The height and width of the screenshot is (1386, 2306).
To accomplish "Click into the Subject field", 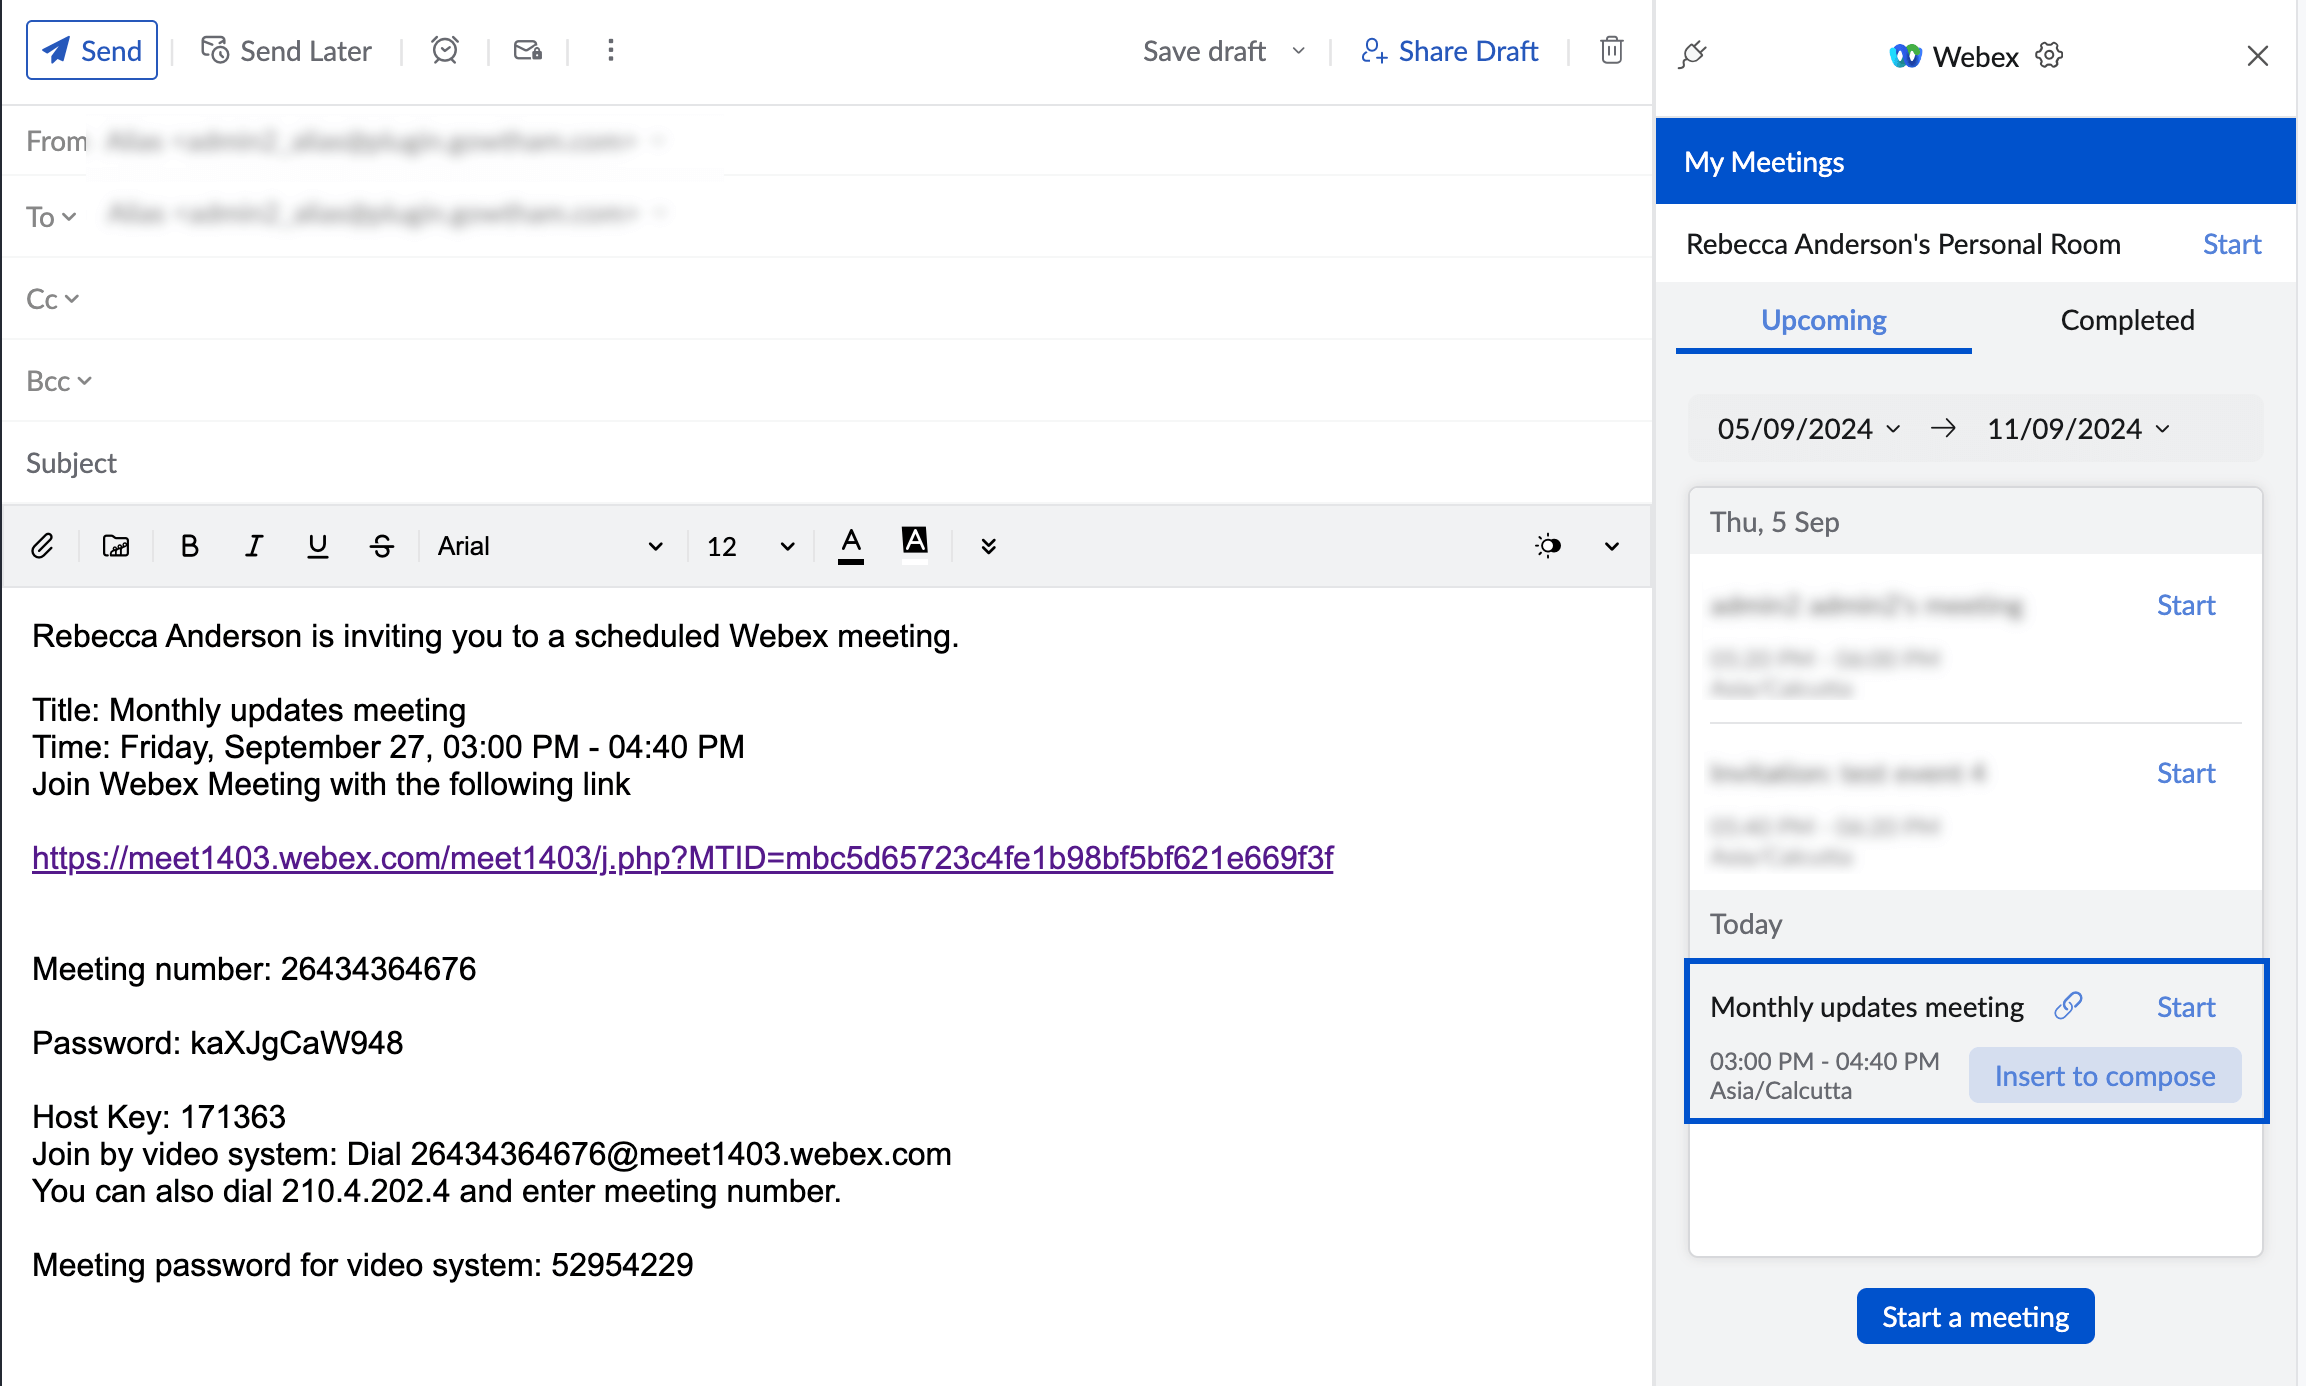I will 800,463.
